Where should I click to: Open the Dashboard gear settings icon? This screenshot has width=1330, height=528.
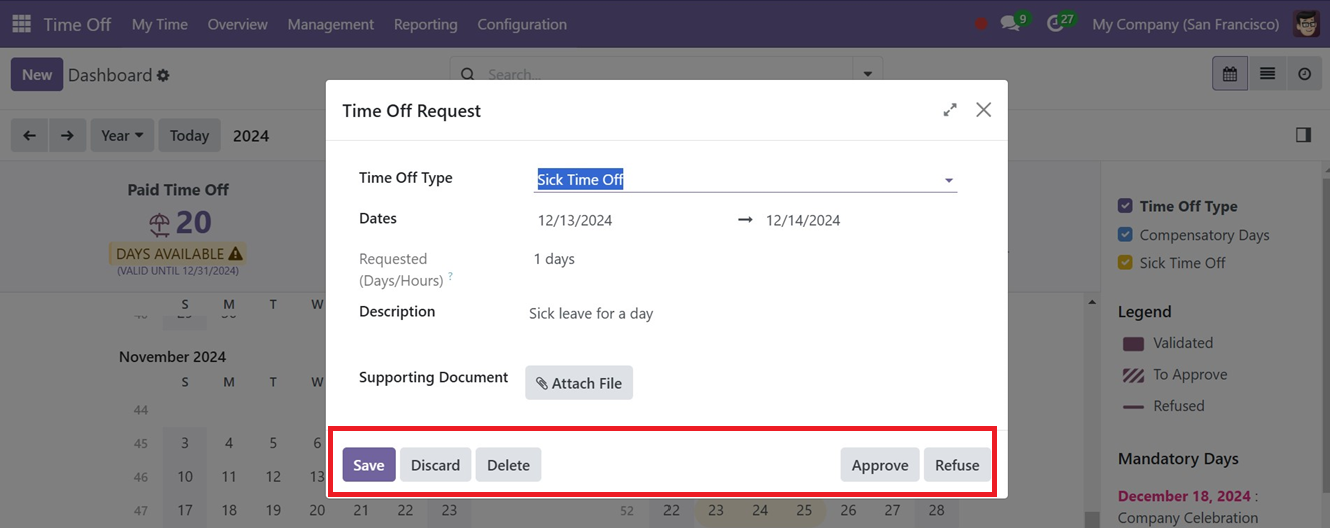click(x=164, y=76)
